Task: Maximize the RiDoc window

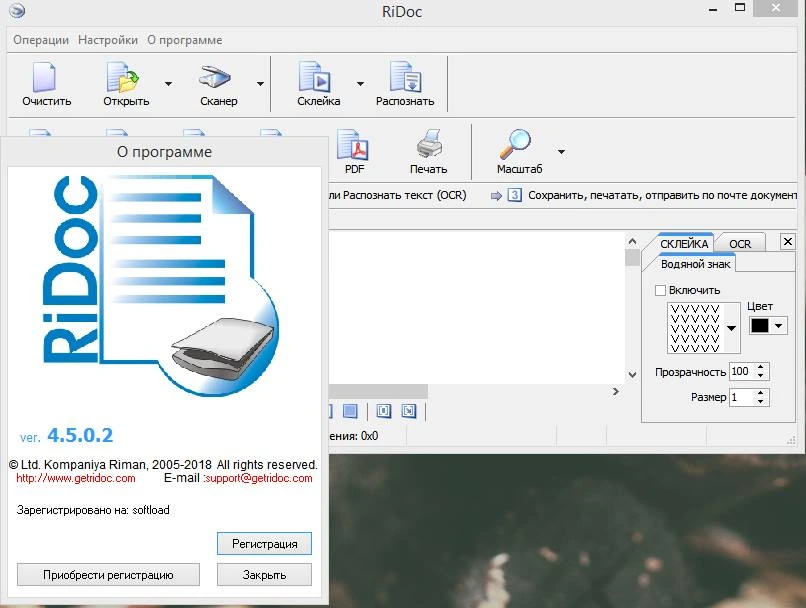Action: pyautogui.click(x=740, y=8)
